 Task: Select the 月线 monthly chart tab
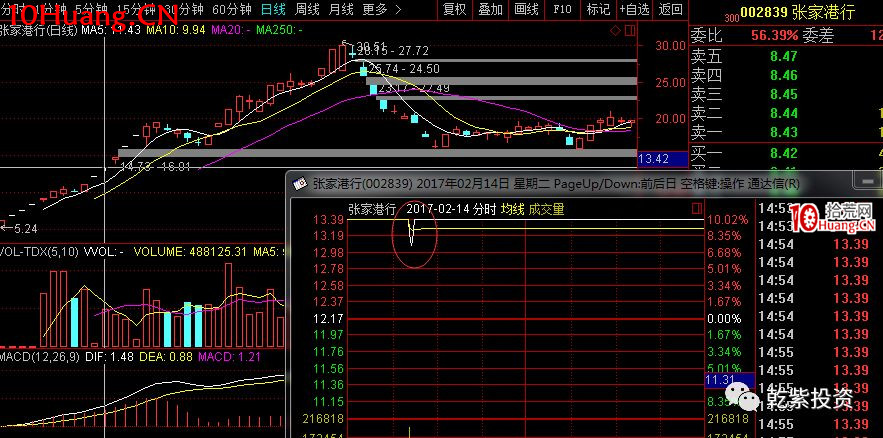point(341,10)
